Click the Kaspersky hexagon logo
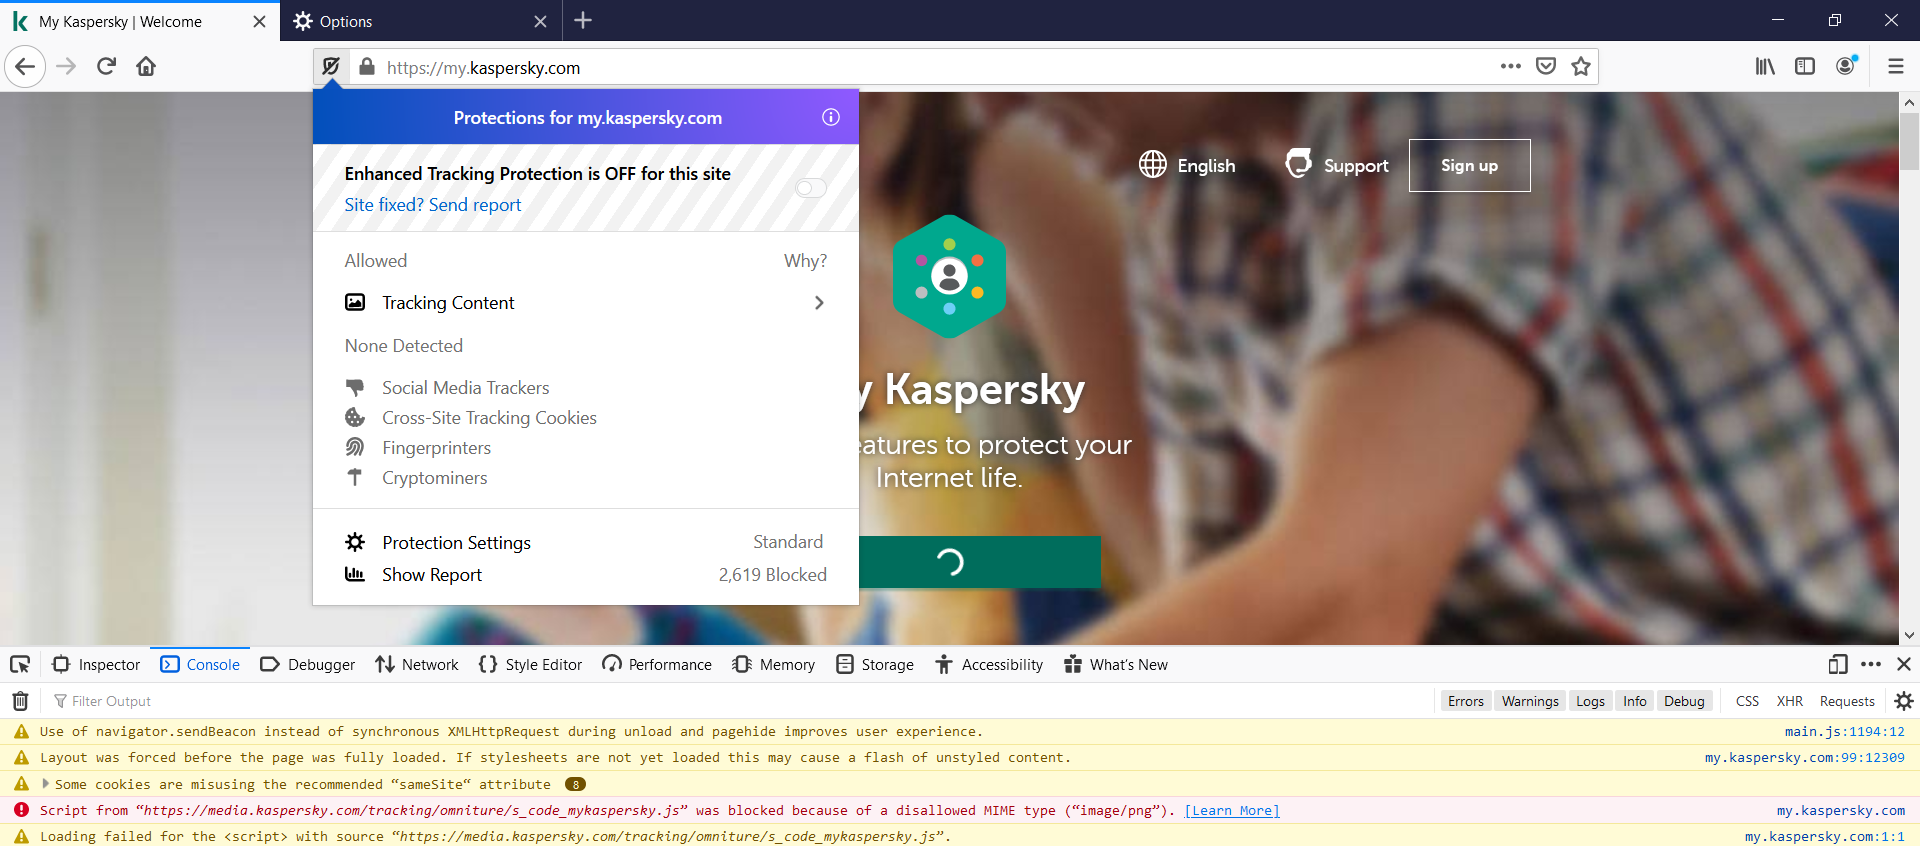This screenshot has width=1920, height=846. 949,277
